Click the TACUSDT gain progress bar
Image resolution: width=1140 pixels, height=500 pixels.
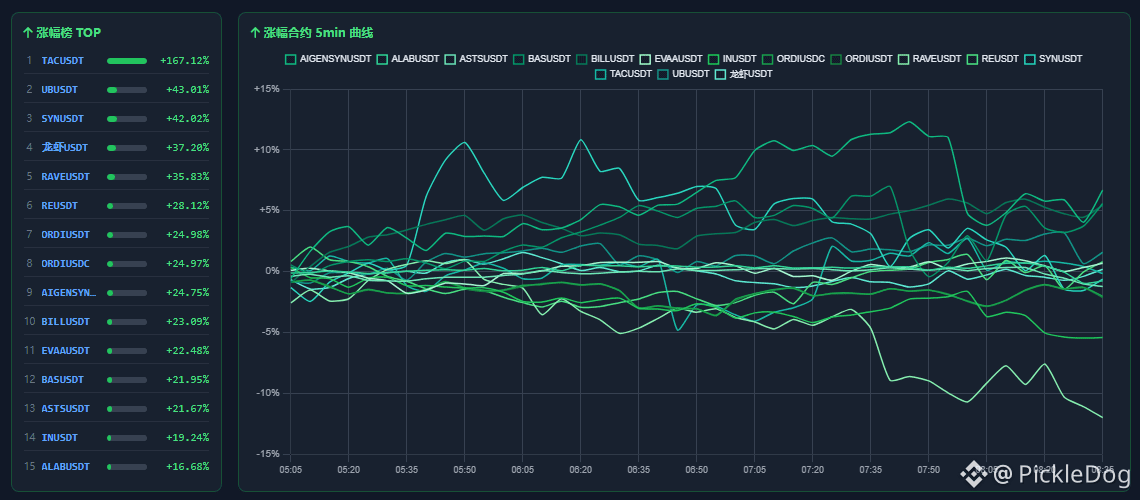pyautogui.click(x=127, y=60)
